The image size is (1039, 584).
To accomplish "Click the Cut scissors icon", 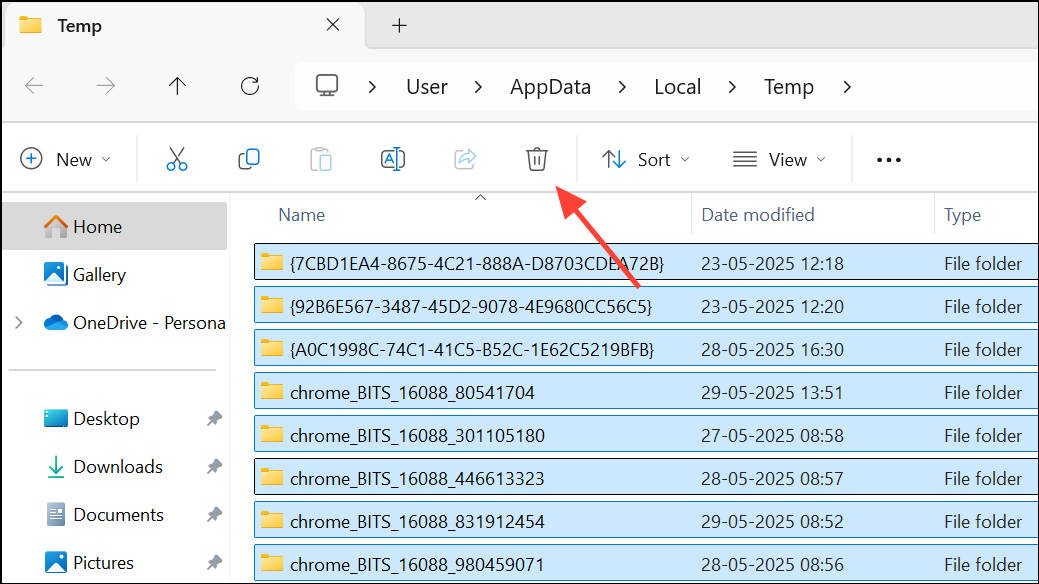I will click(177, 159).
